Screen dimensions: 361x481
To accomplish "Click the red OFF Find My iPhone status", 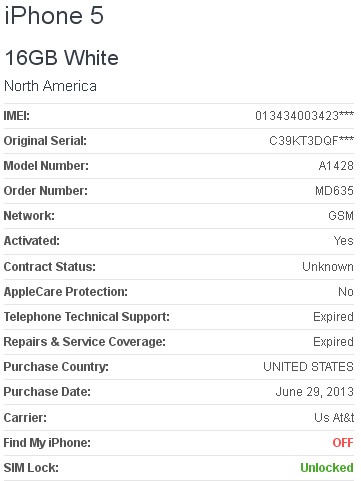I will [343, 443].
